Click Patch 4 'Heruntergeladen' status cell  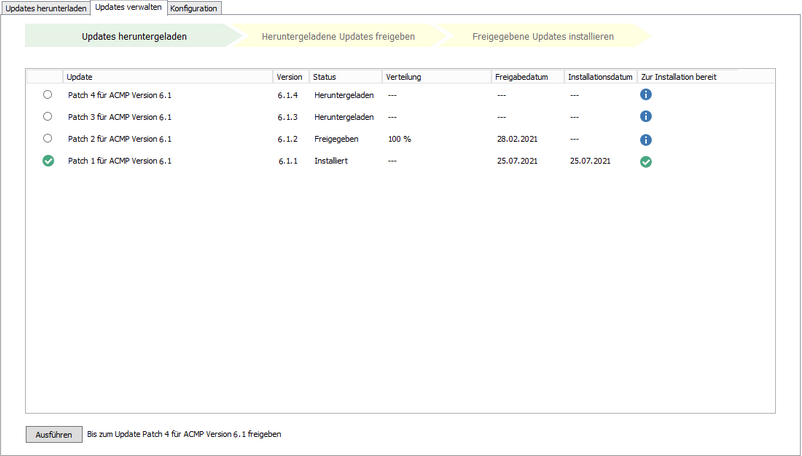click(344, 95)
